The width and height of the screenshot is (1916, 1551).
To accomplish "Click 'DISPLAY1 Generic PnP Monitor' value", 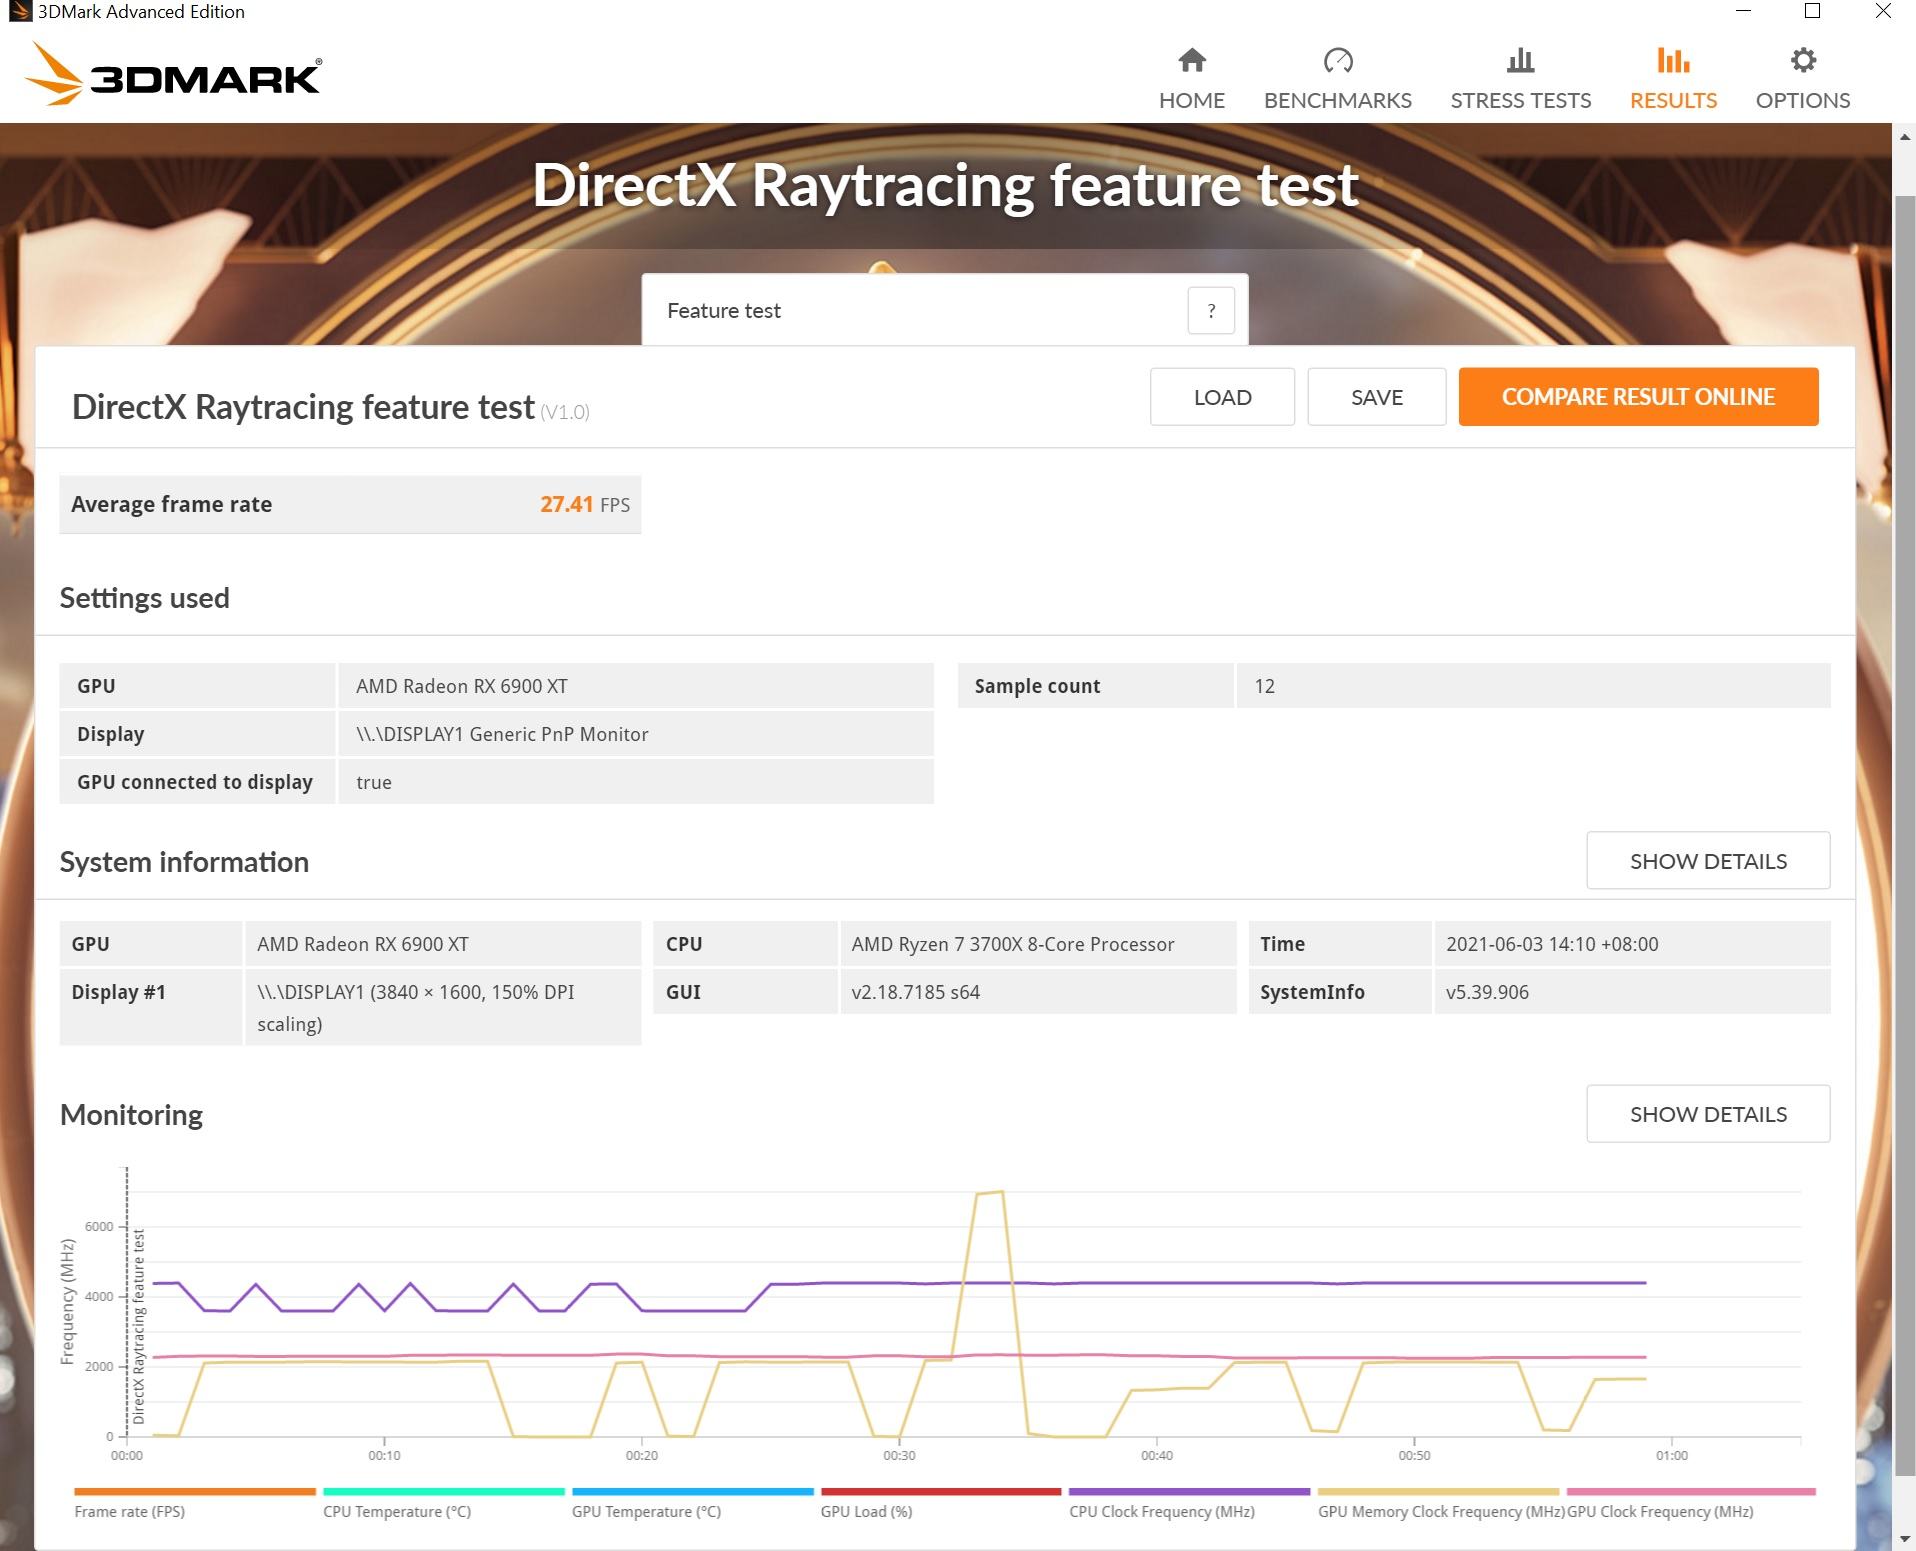I will point(502,735).
